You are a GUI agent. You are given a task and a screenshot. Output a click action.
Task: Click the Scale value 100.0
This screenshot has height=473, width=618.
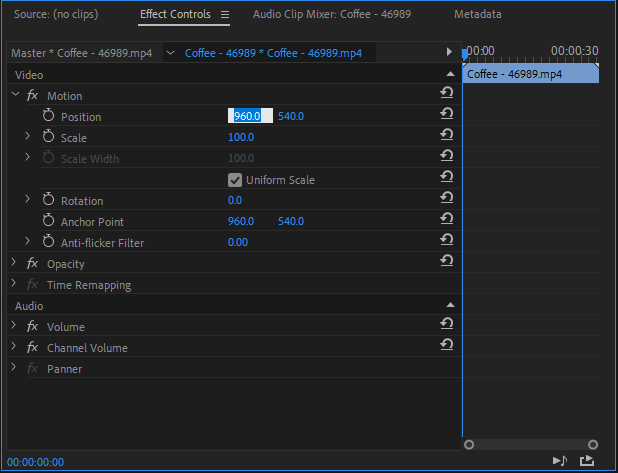(241, 137)
